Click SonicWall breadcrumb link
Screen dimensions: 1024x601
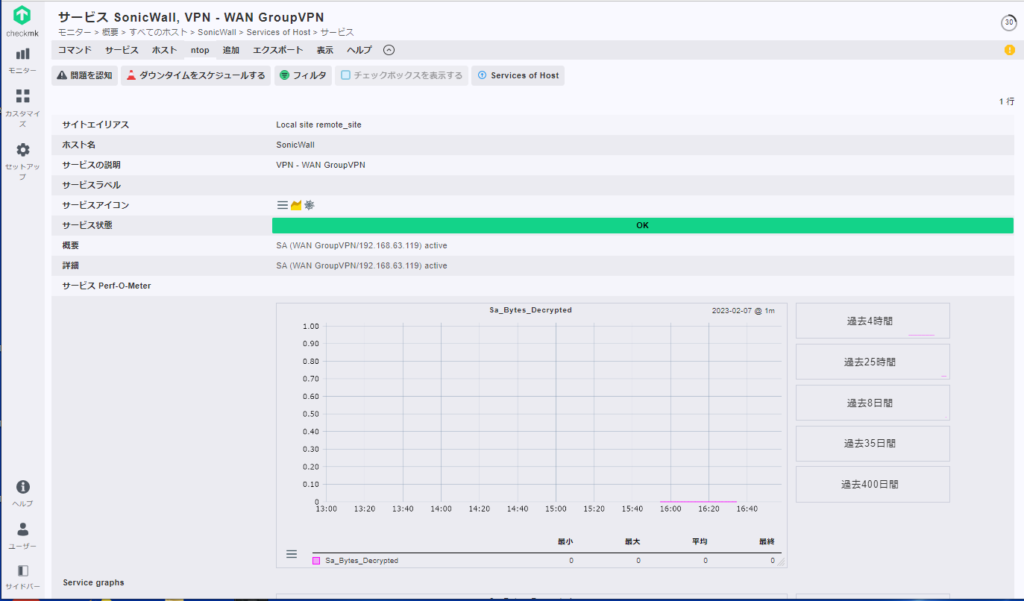[x=217, y=32]
